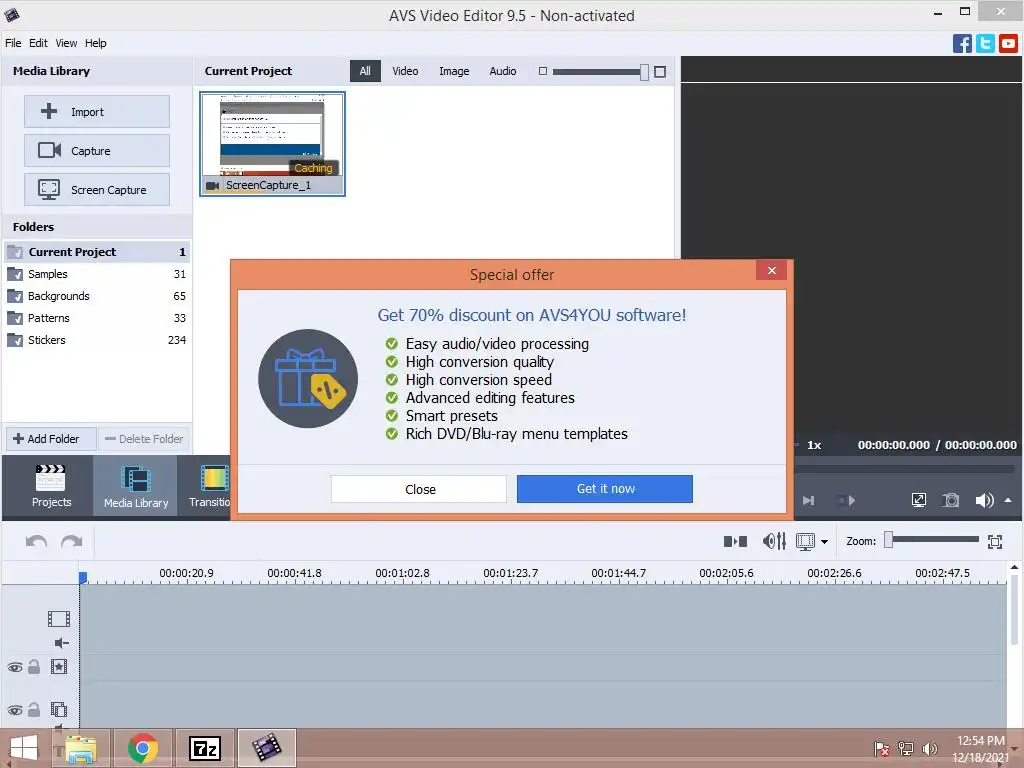Screen dimensions: 1024x768
Task: Filter media by Video tab
Action: coord(405,71)
